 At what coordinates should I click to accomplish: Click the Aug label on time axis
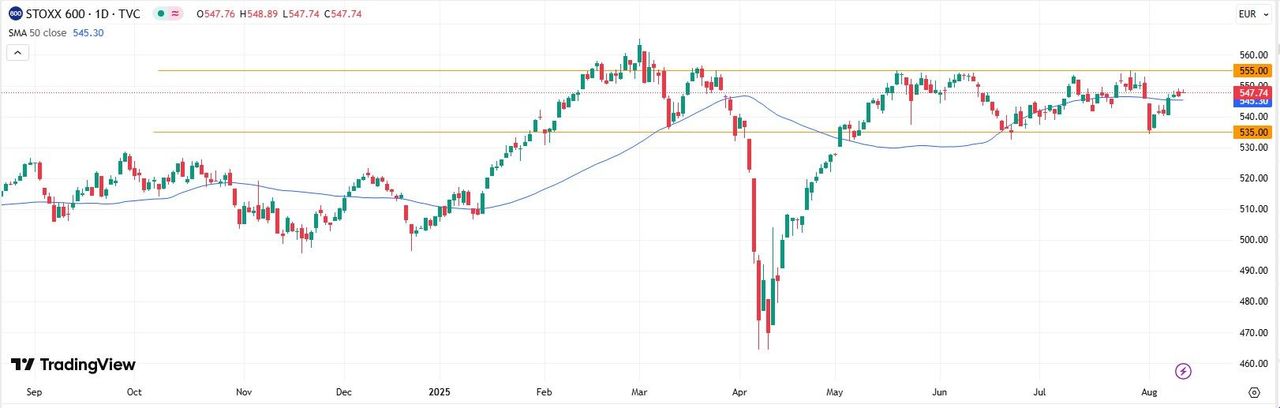tap(1148, 395)
